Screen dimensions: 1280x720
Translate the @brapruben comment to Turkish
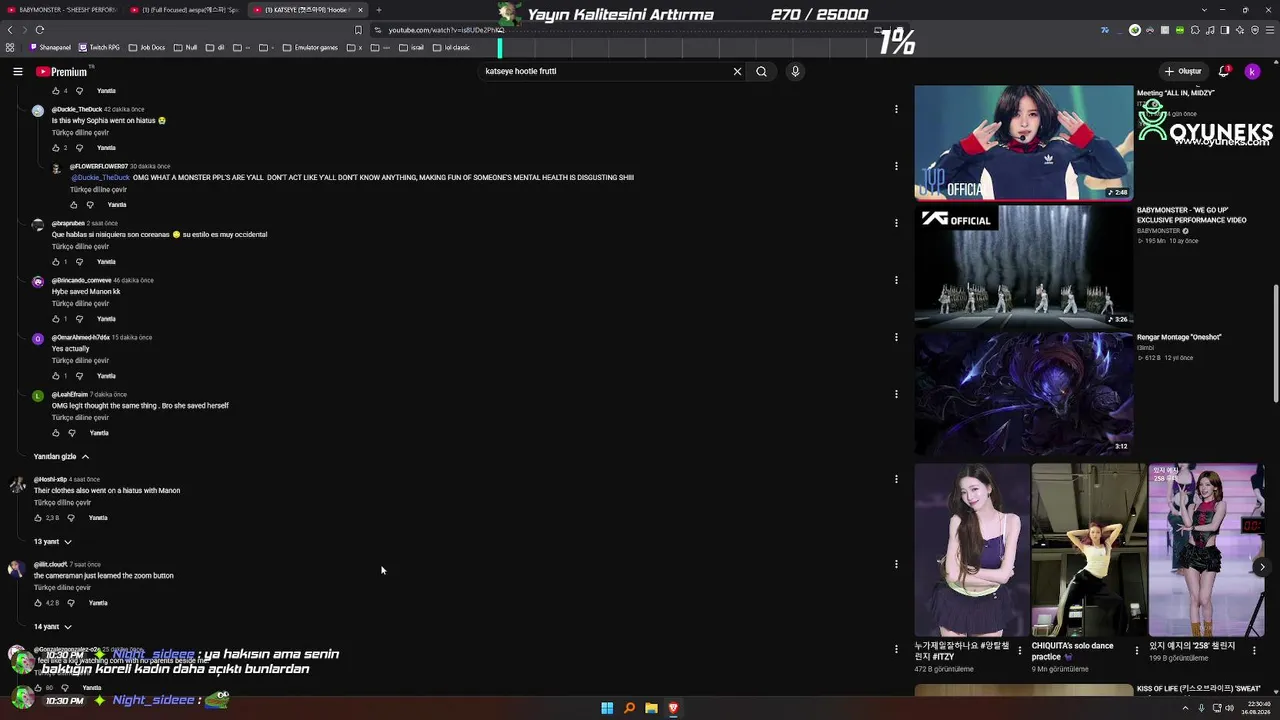click(80, 247)
